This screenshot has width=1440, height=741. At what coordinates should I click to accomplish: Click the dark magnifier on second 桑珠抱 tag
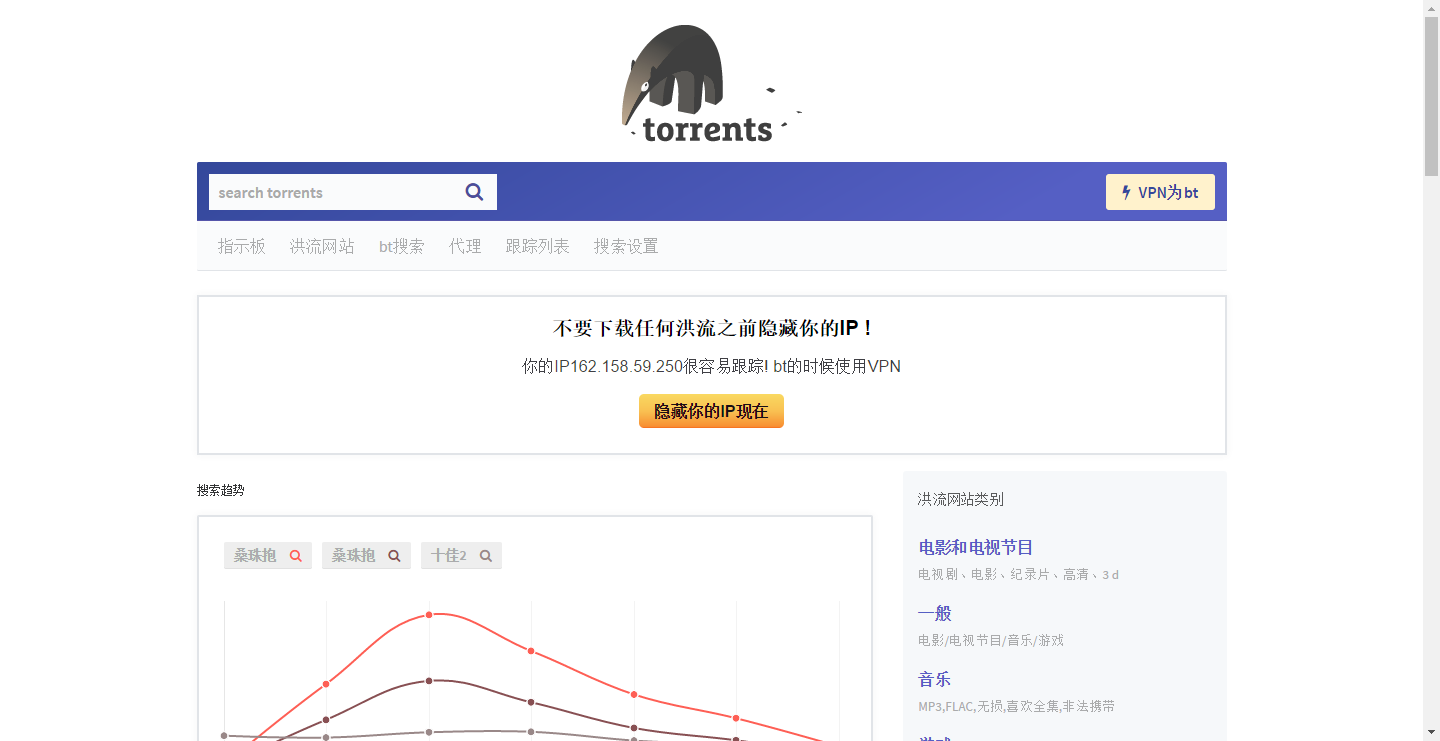pos(394,556)
